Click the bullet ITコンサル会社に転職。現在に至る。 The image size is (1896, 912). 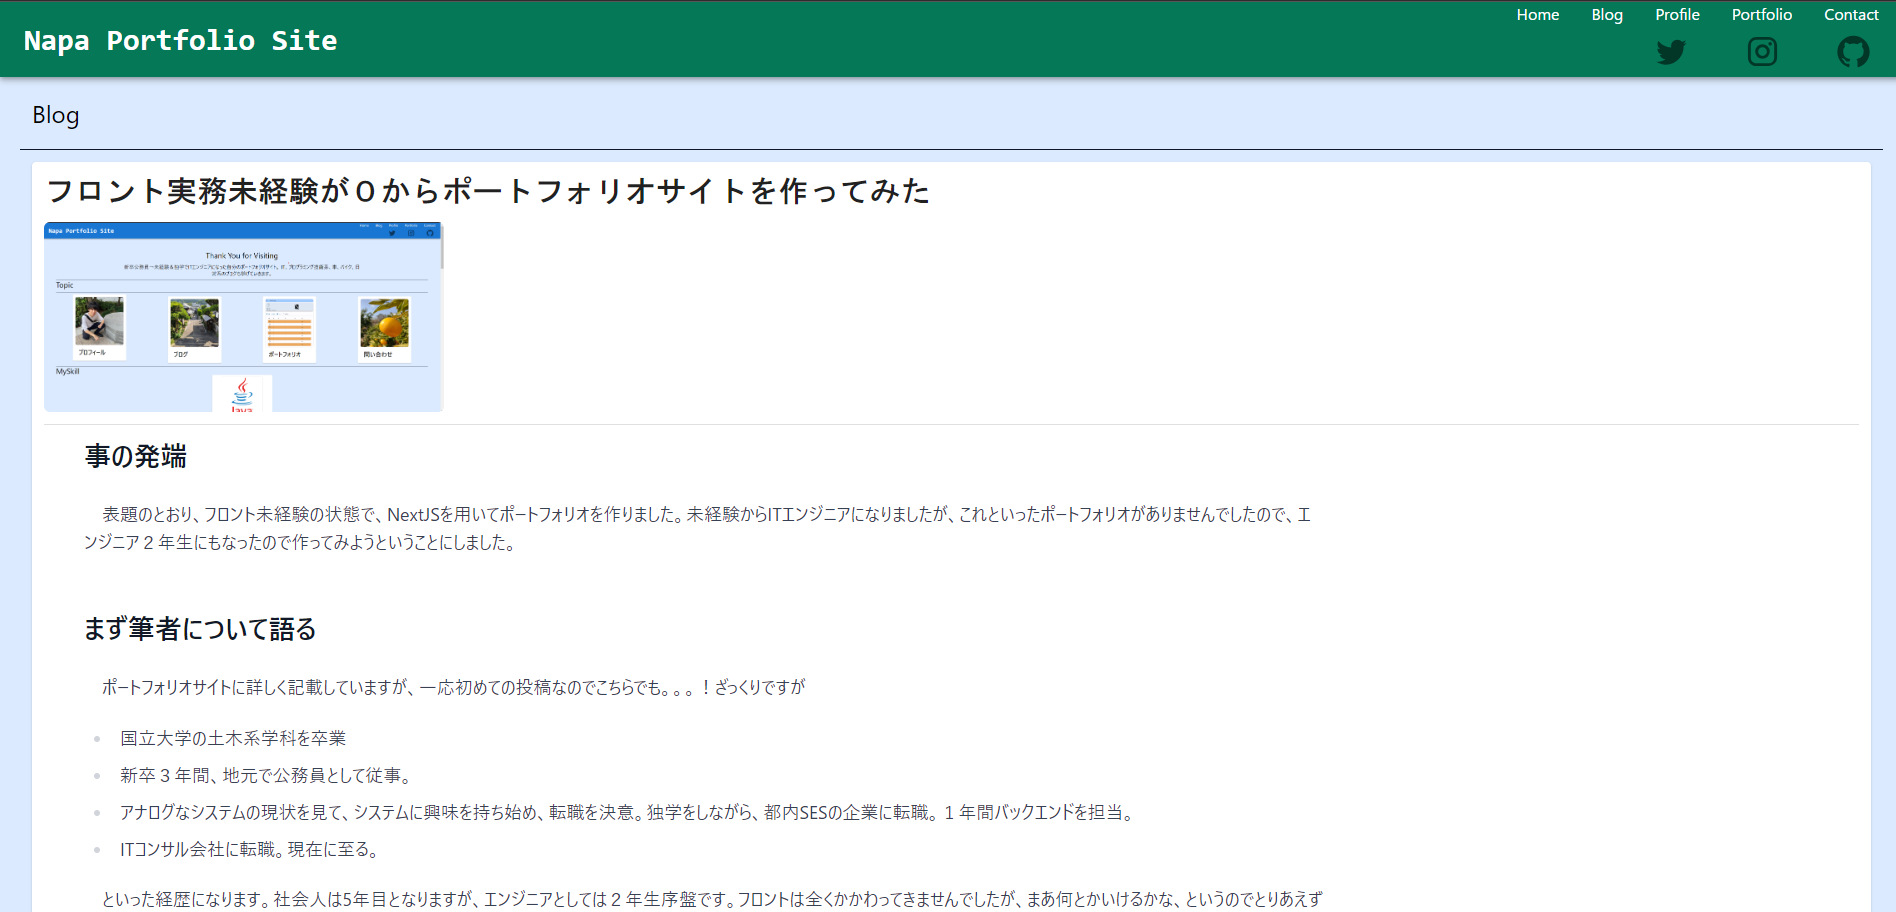(252, 849)
